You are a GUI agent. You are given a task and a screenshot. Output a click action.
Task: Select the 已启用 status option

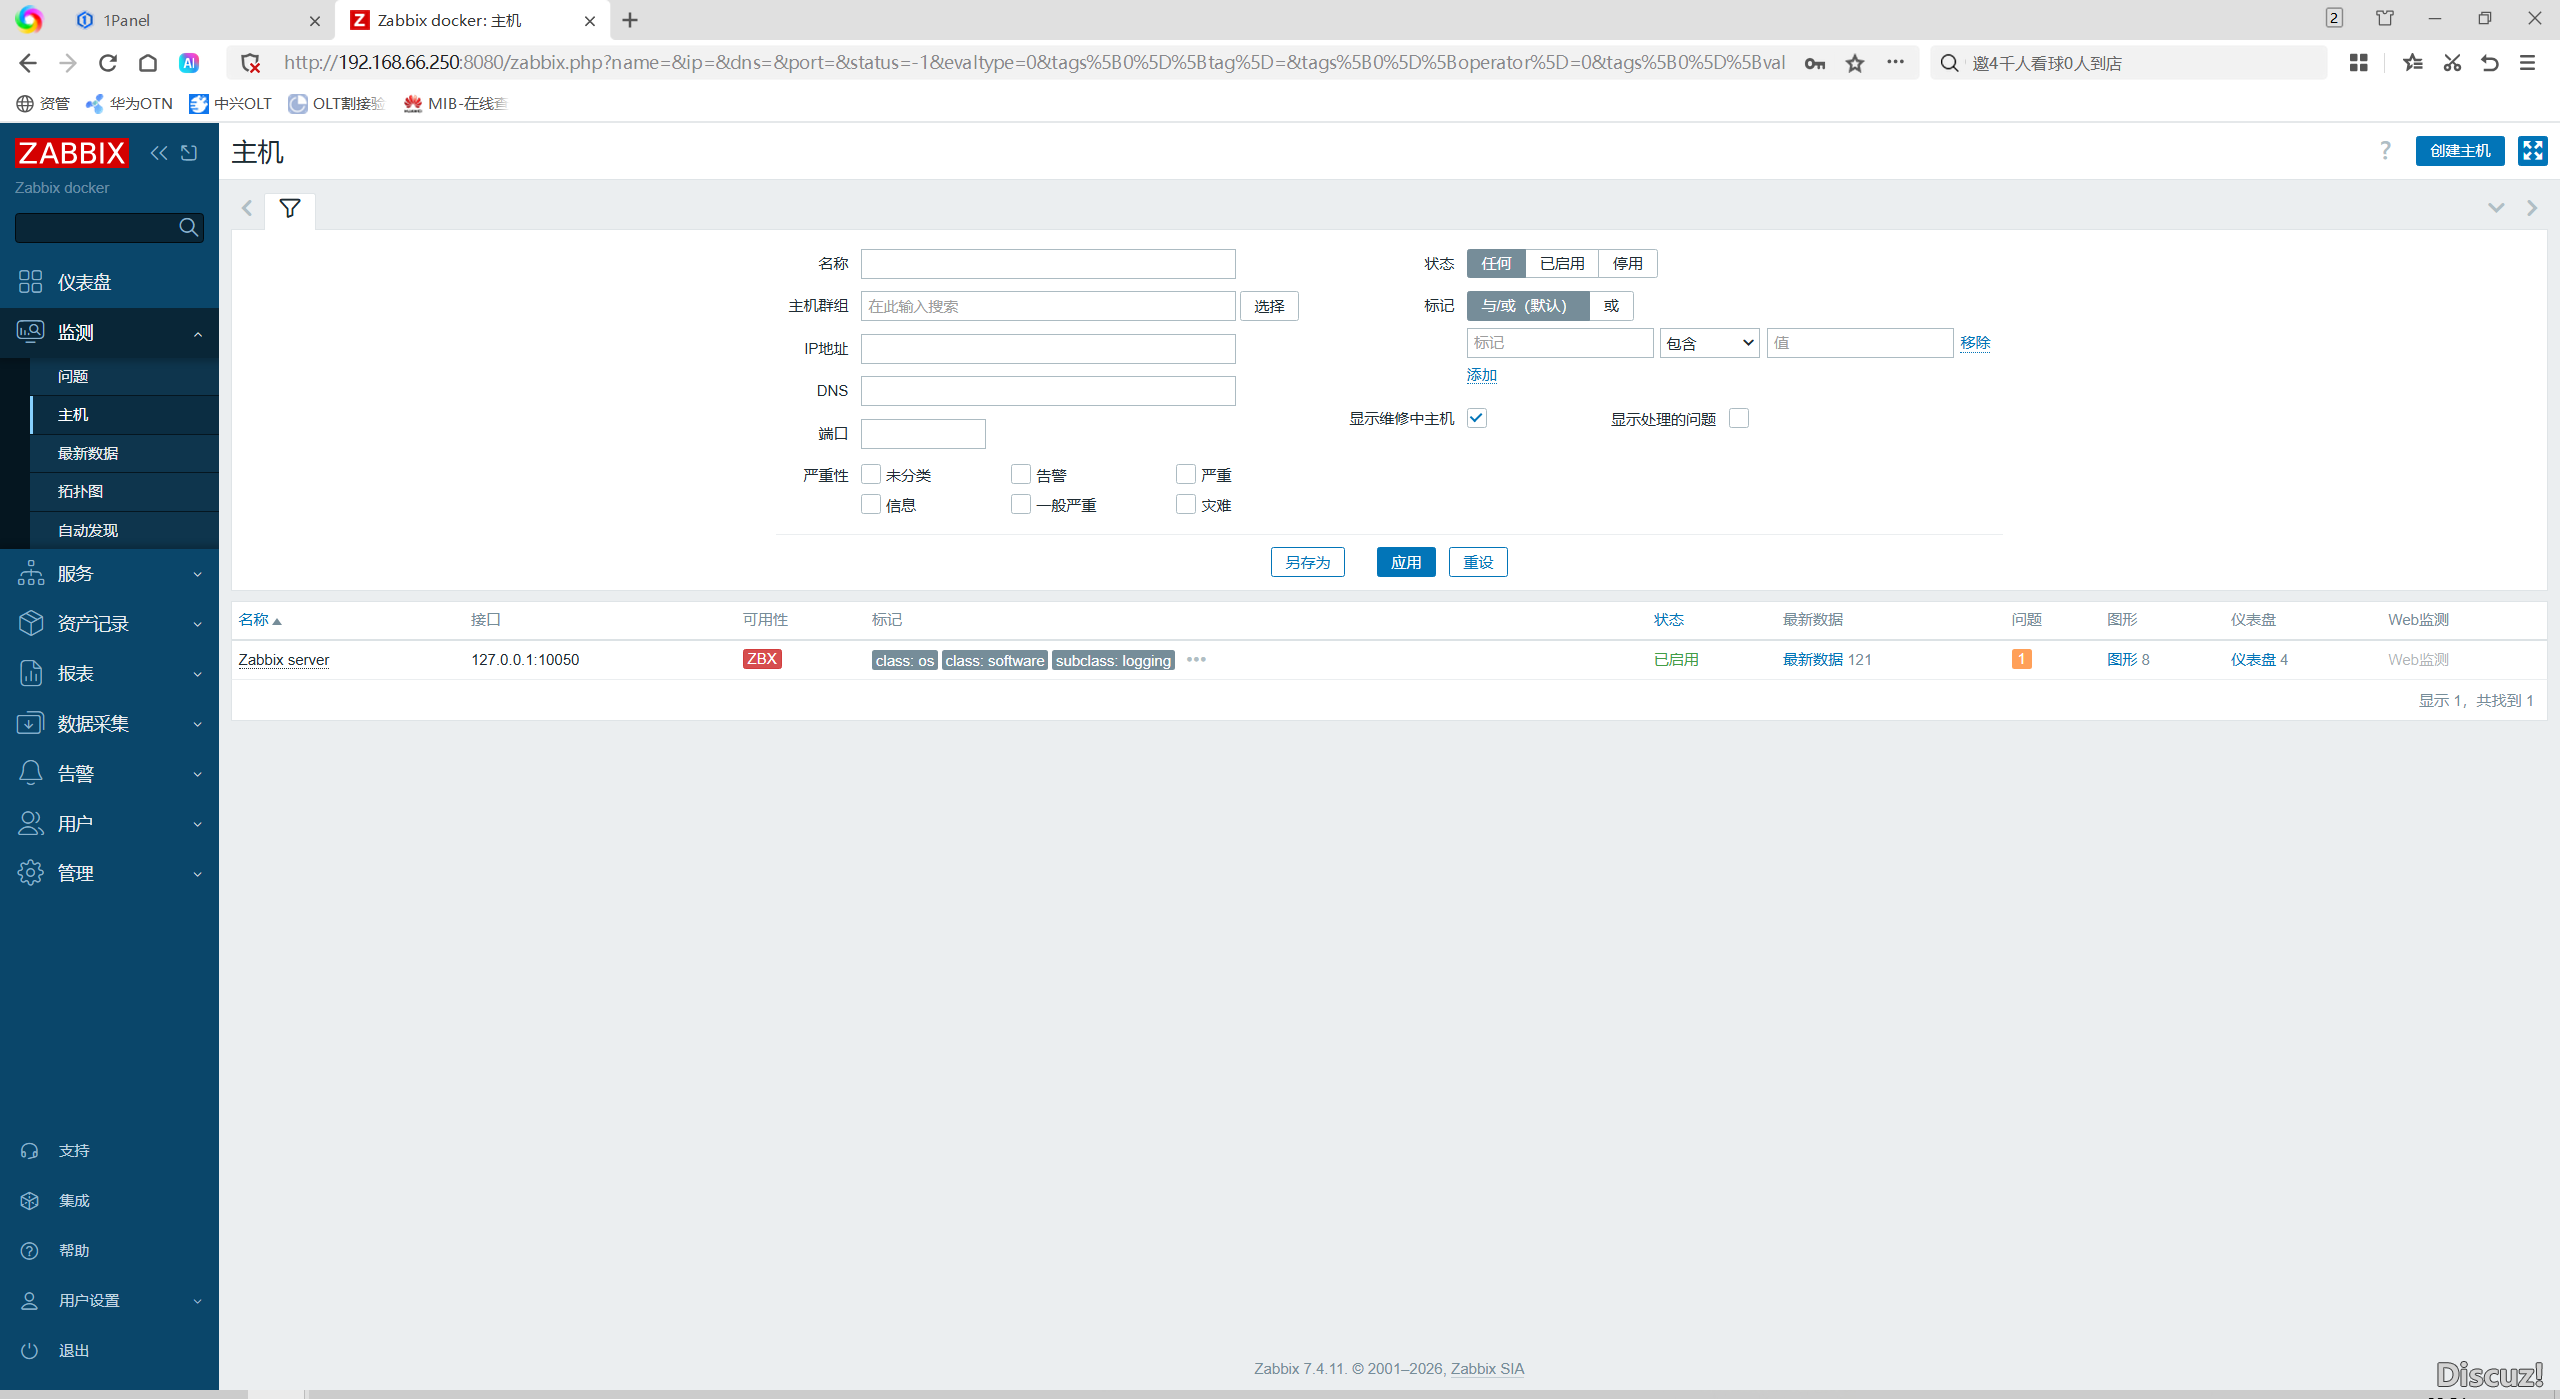point(1562,263)
